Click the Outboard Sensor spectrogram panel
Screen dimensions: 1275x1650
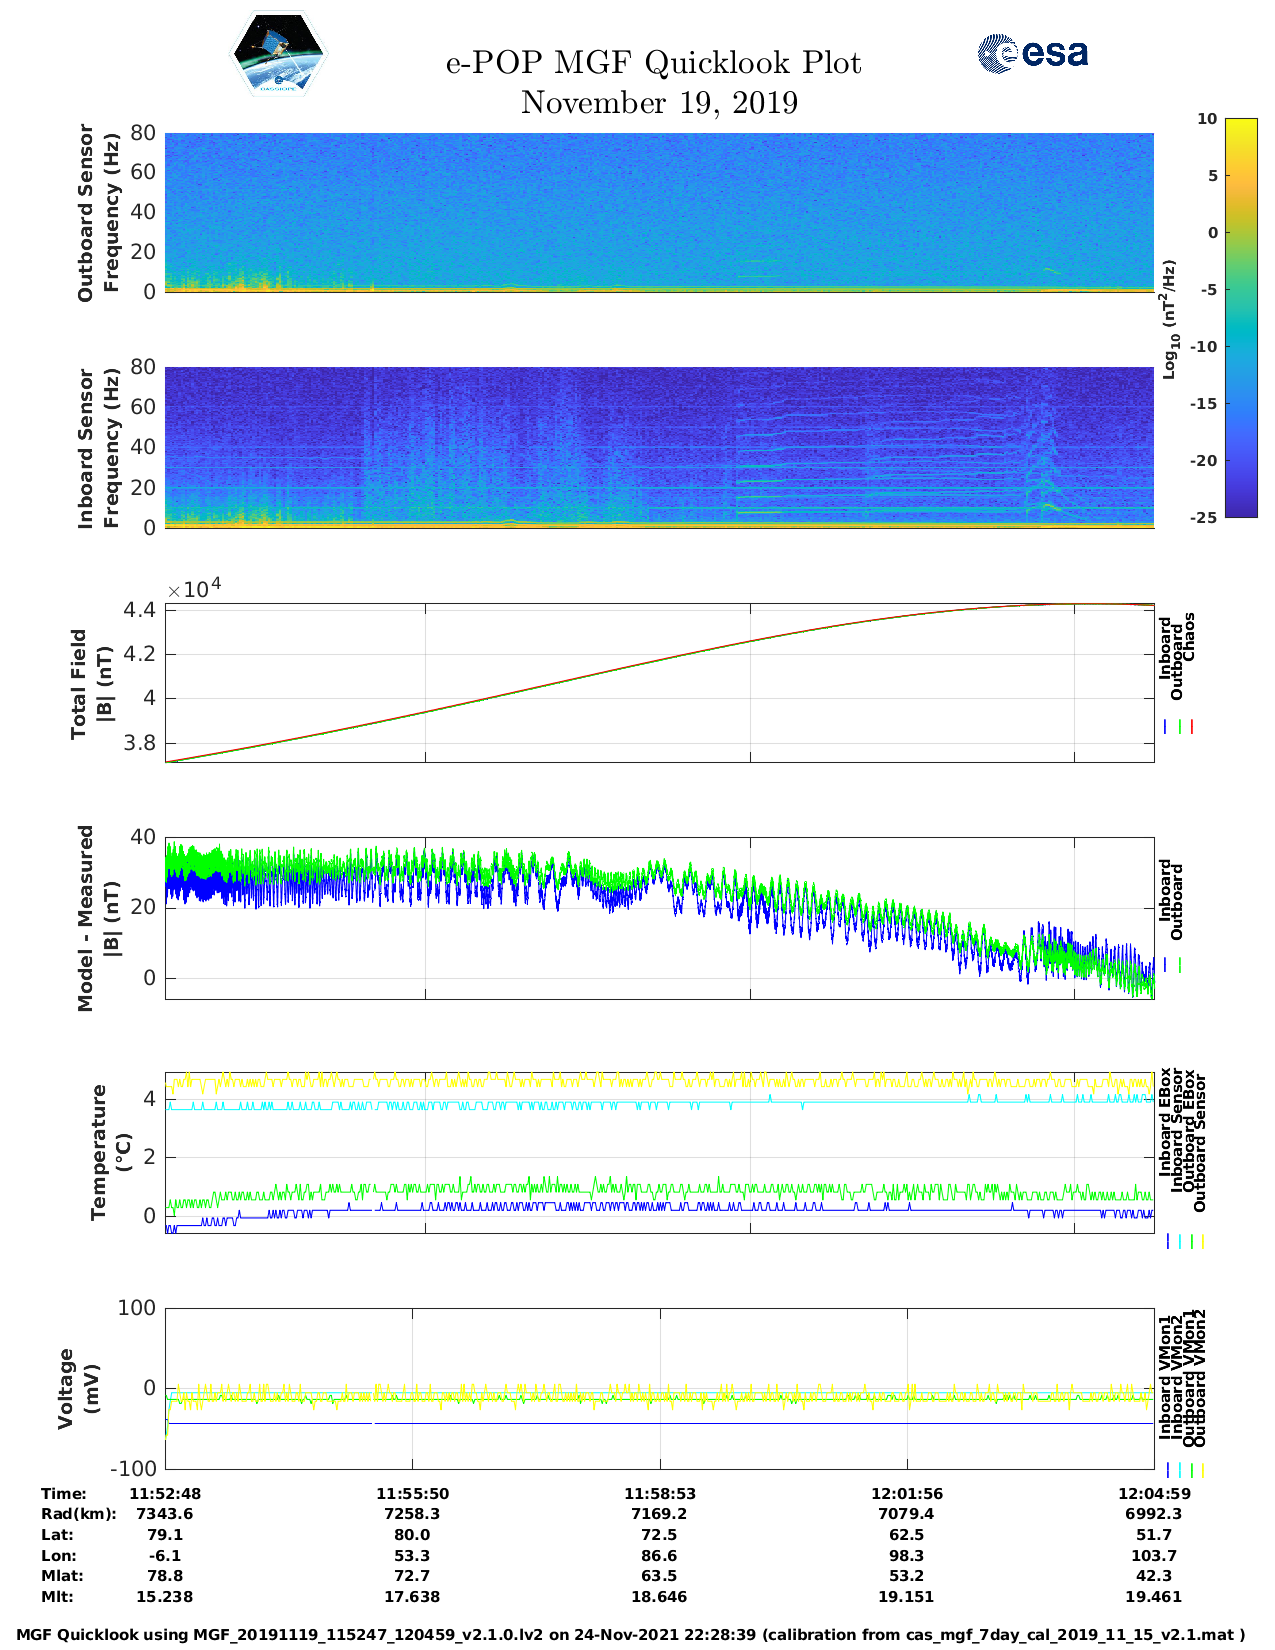pyautogui.click(x=659, y=212)
